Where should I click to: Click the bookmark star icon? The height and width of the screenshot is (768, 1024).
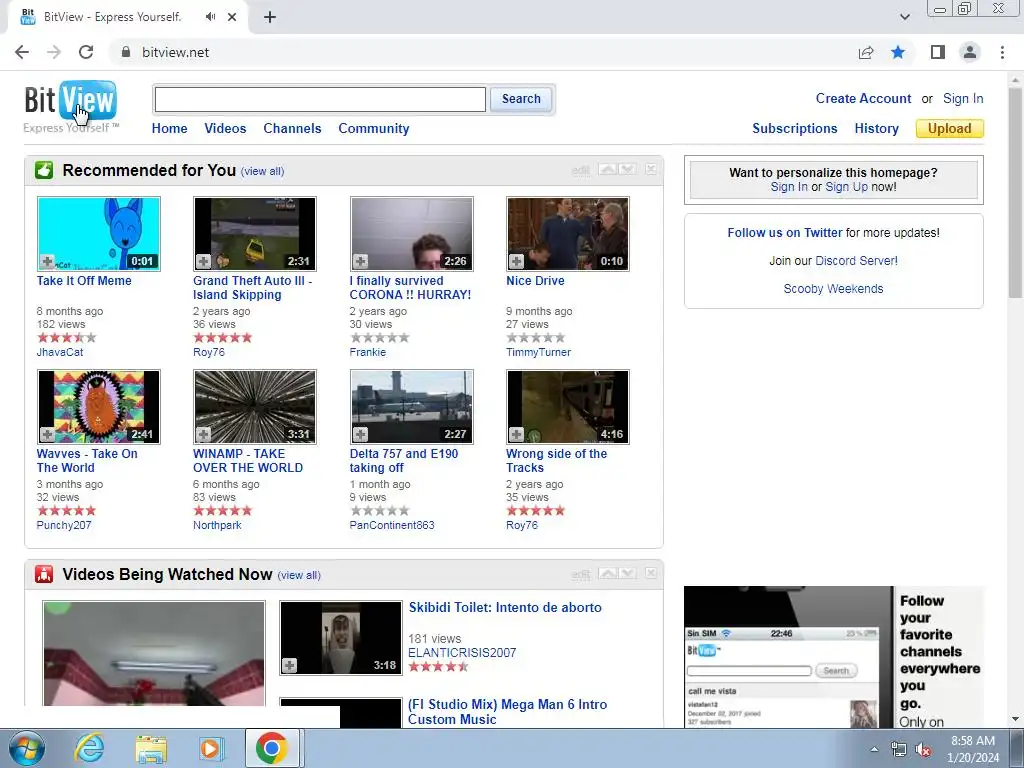click(x=898, y=52)
